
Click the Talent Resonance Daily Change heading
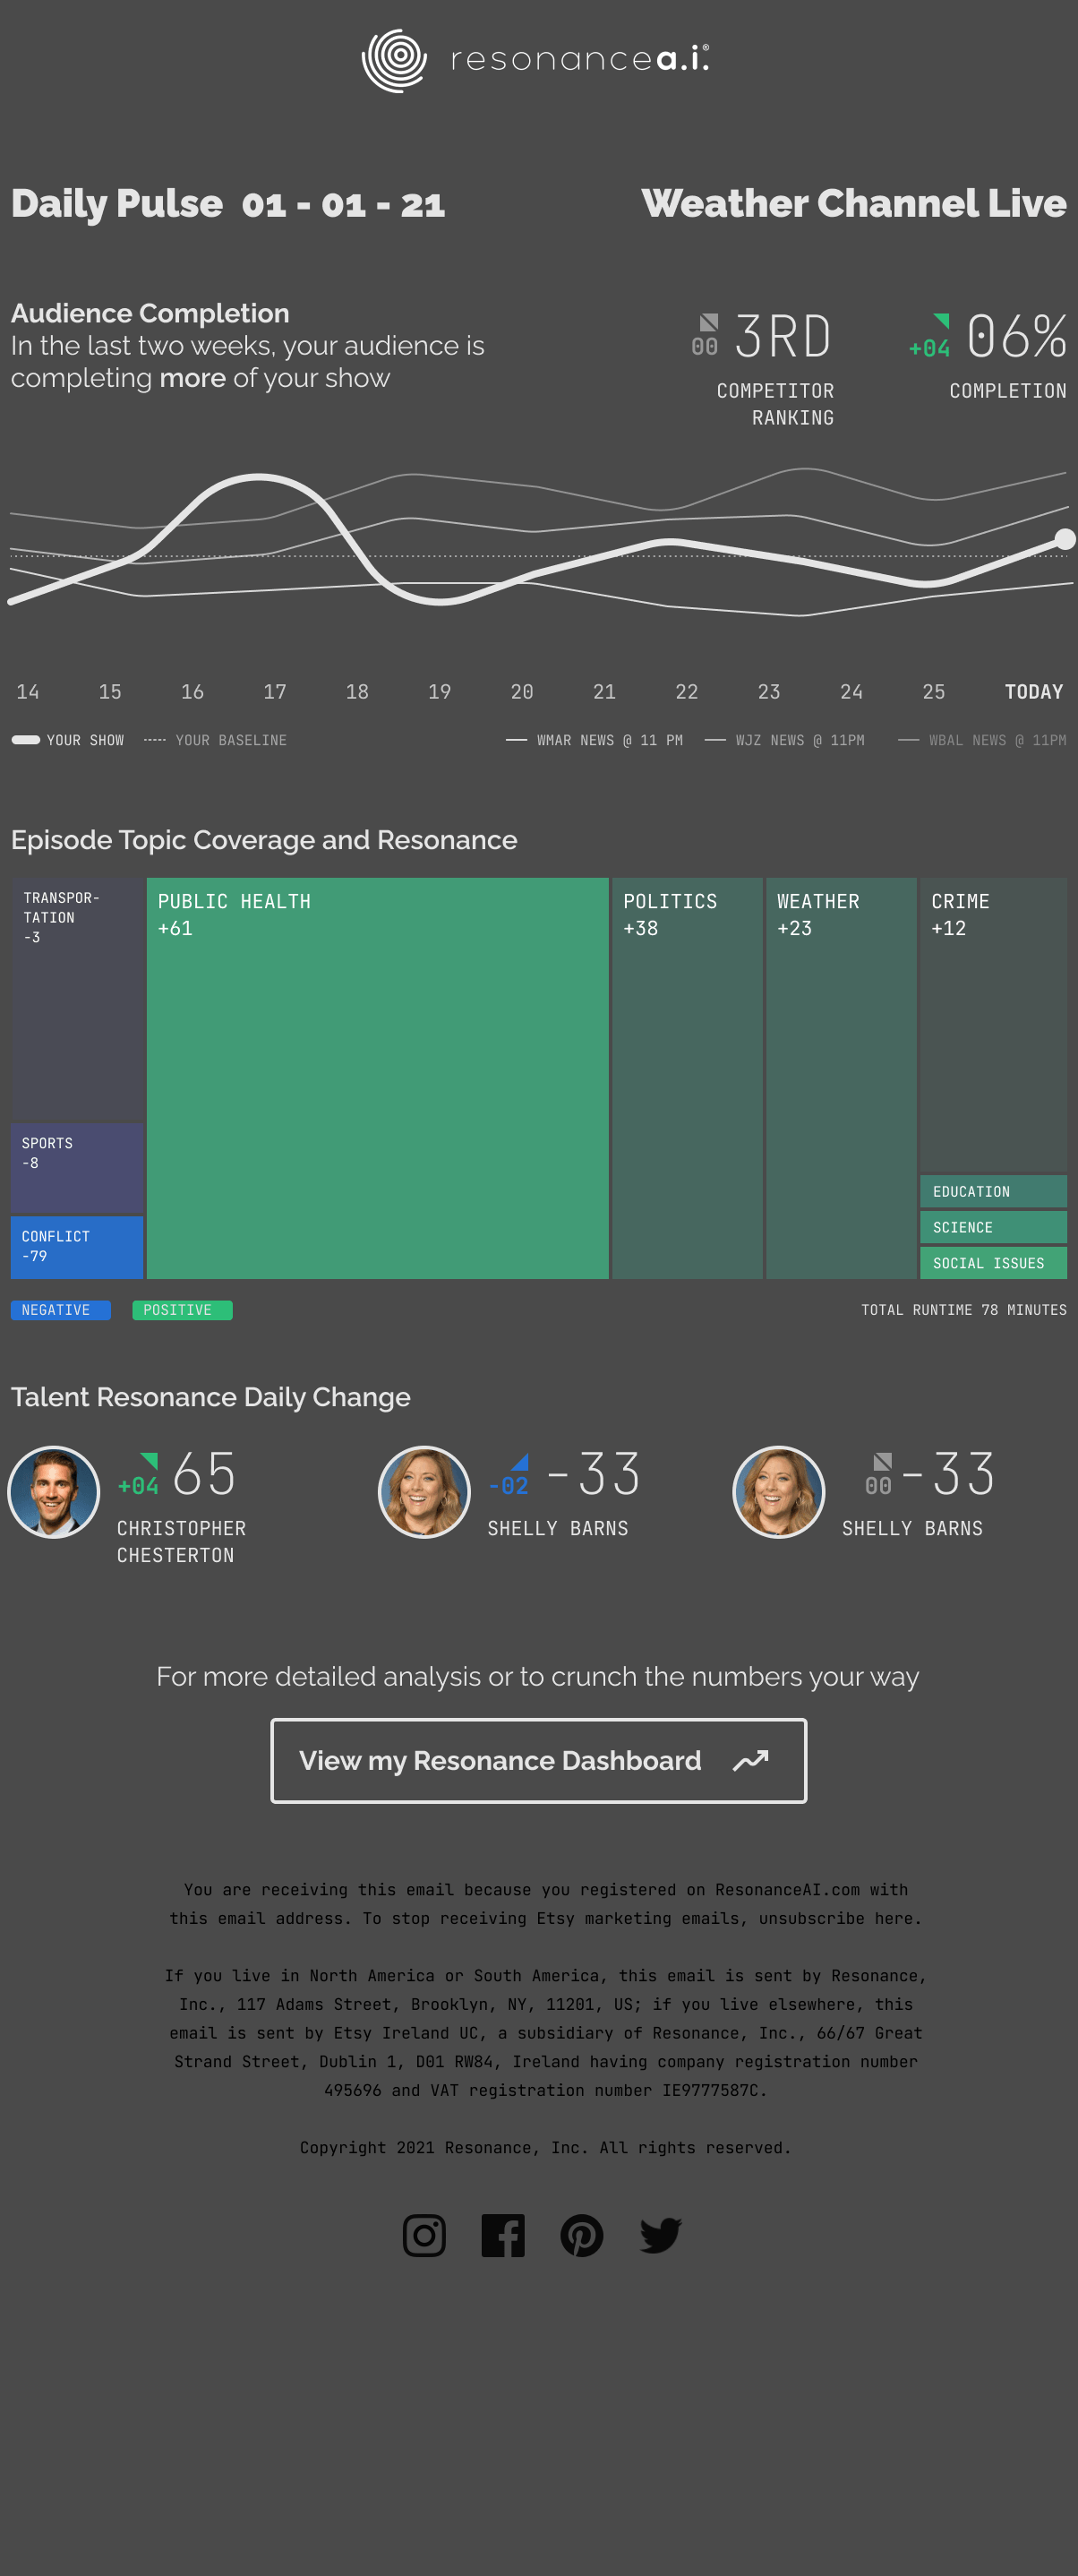[211, 1397]
